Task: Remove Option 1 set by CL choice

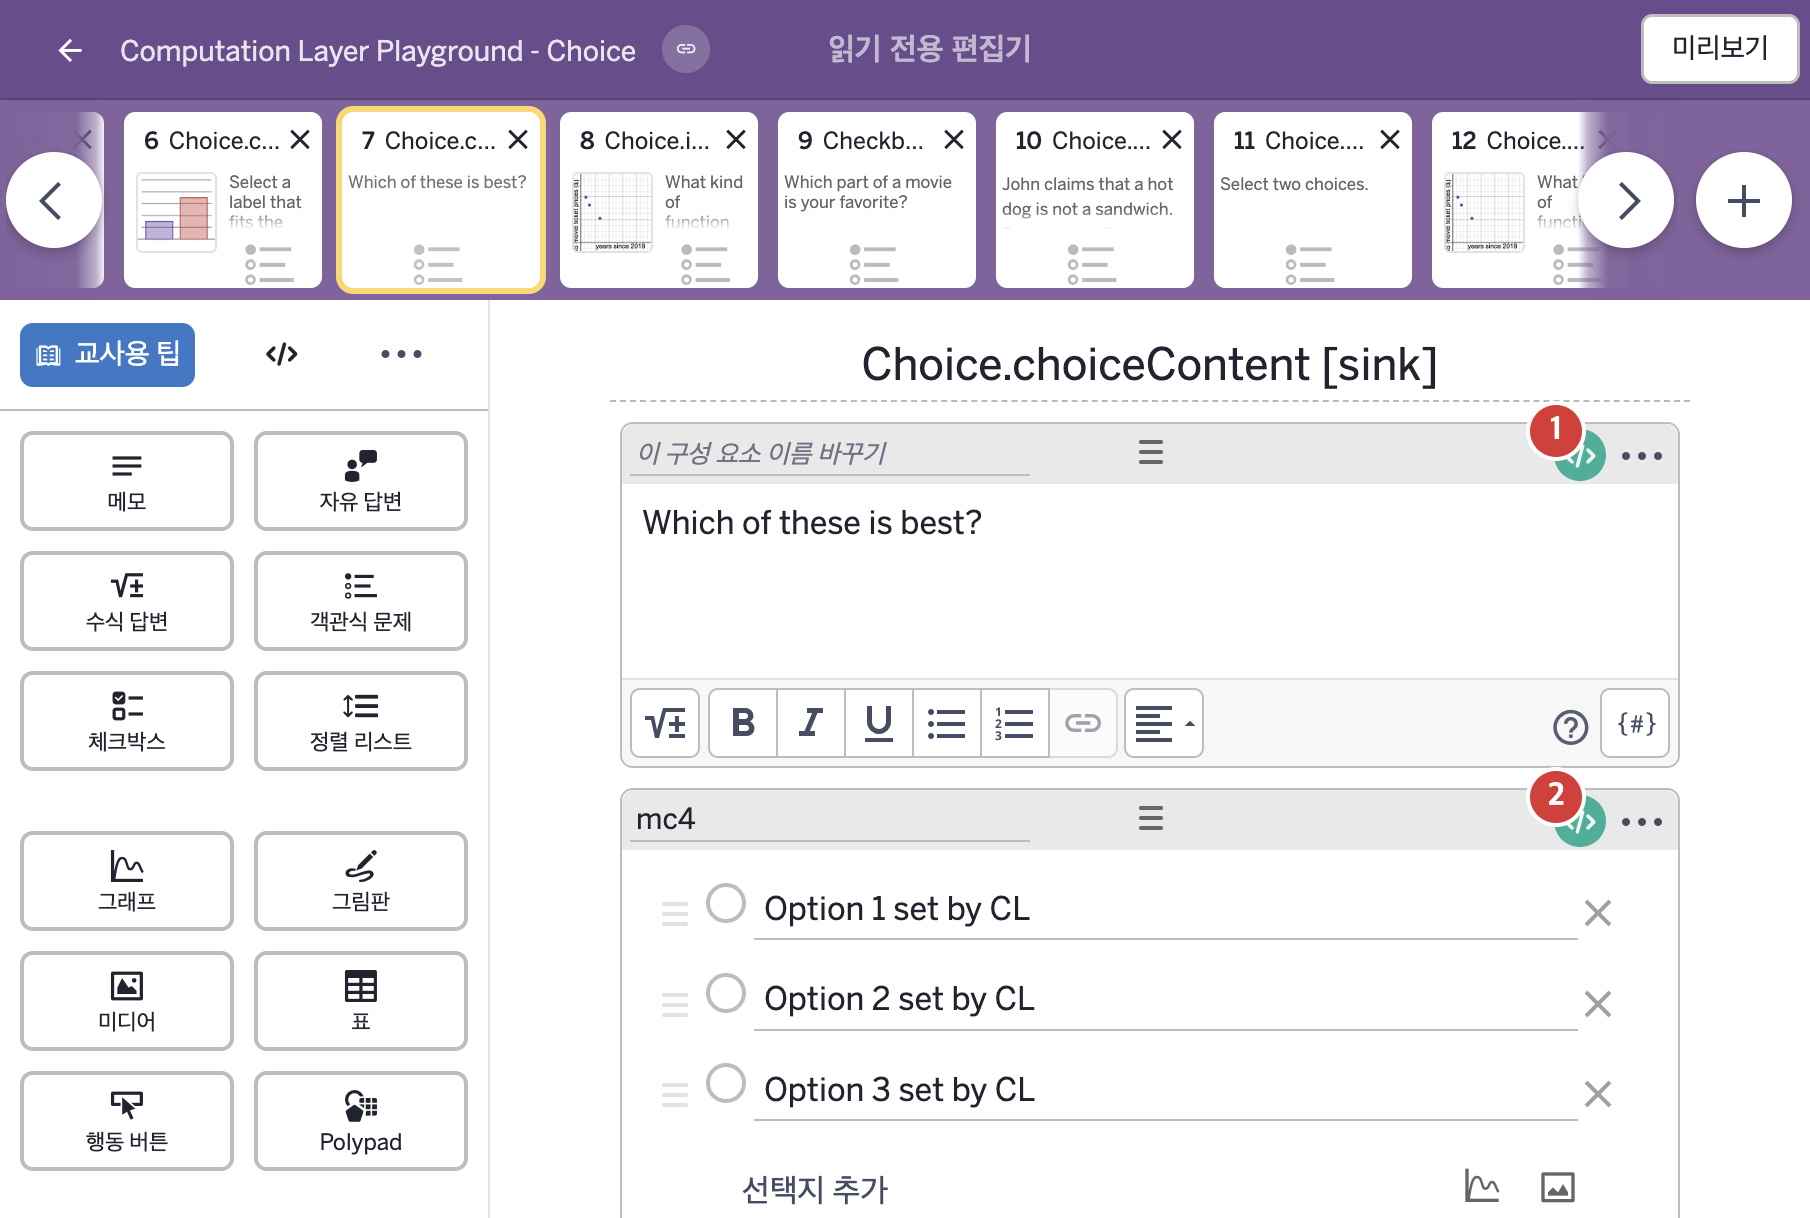Action: pyautogui.click(x=1598, y=913)
